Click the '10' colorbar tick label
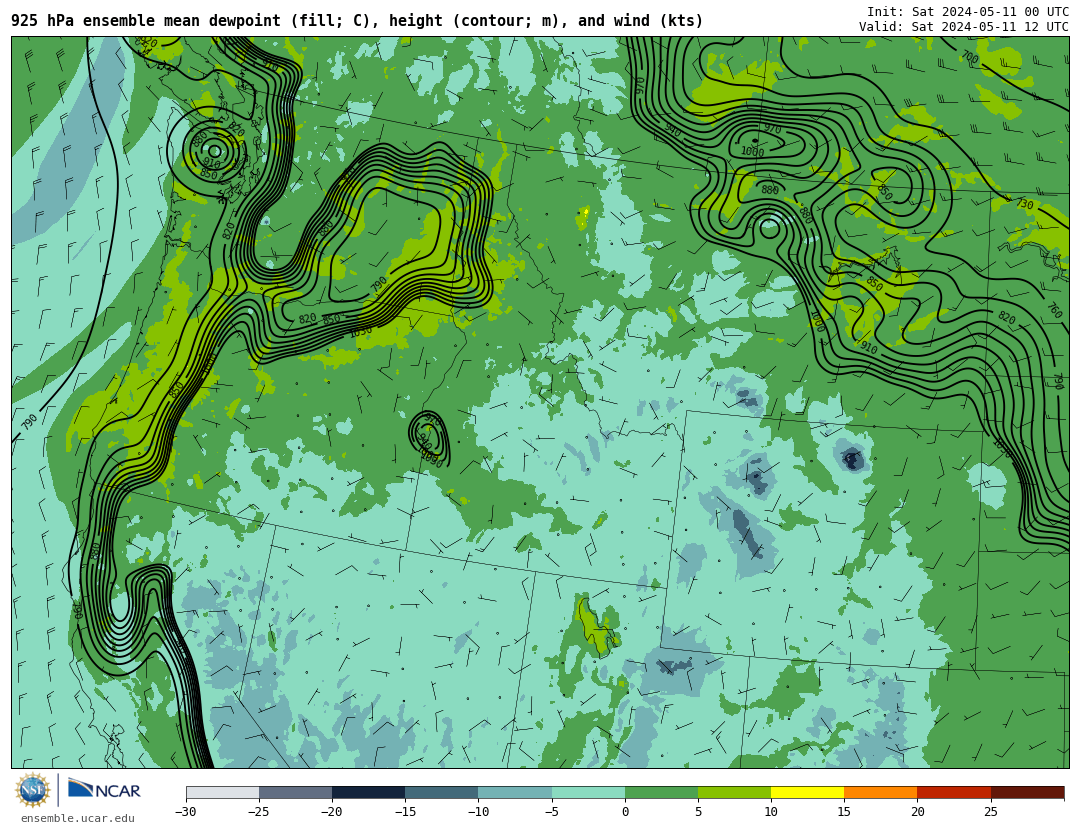This screenshot has height=831, width=1080. pyautogui.click(x=771, y=812)
